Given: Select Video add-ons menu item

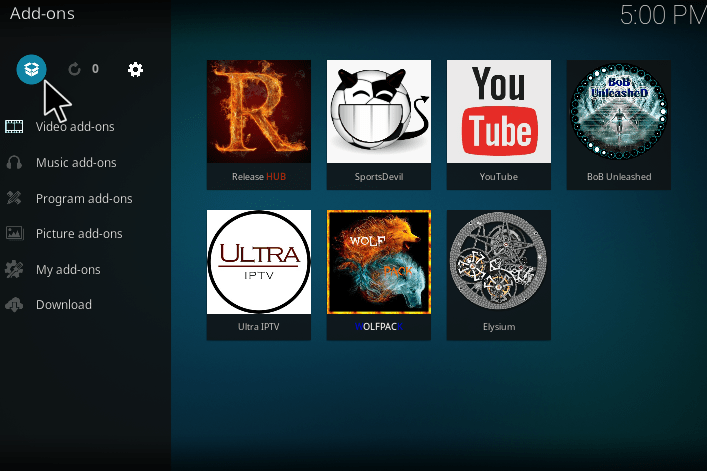Looking at the screenshot, I should [75, 127].
